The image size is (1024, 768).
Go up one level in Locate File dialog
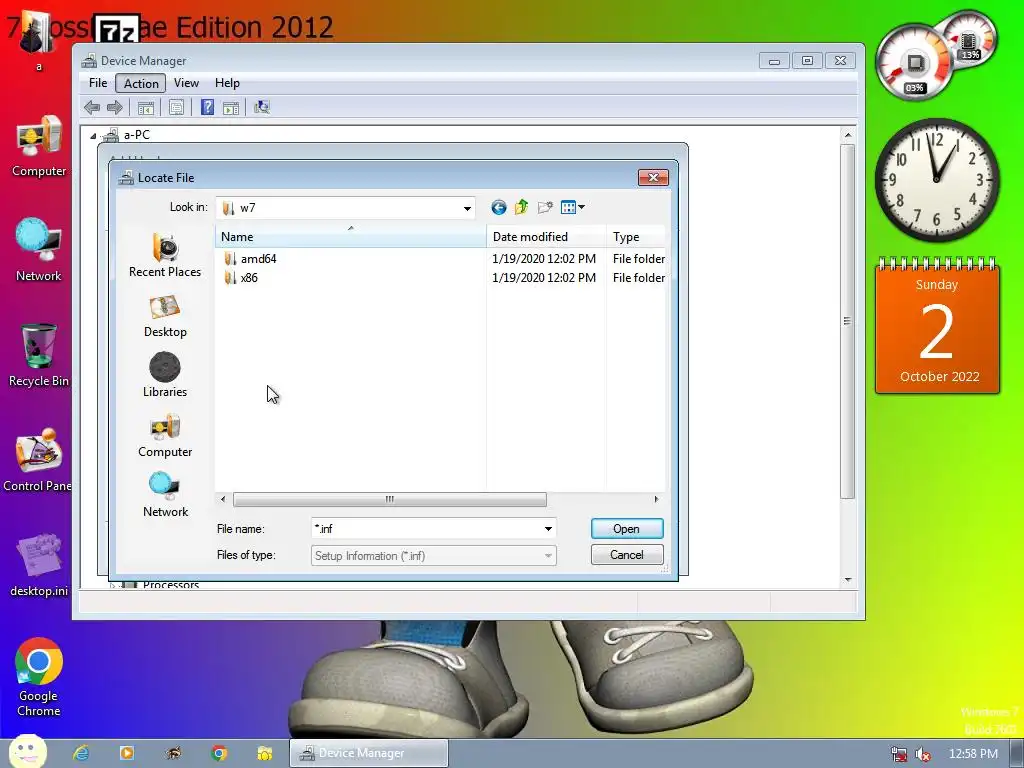coord(521,208)
